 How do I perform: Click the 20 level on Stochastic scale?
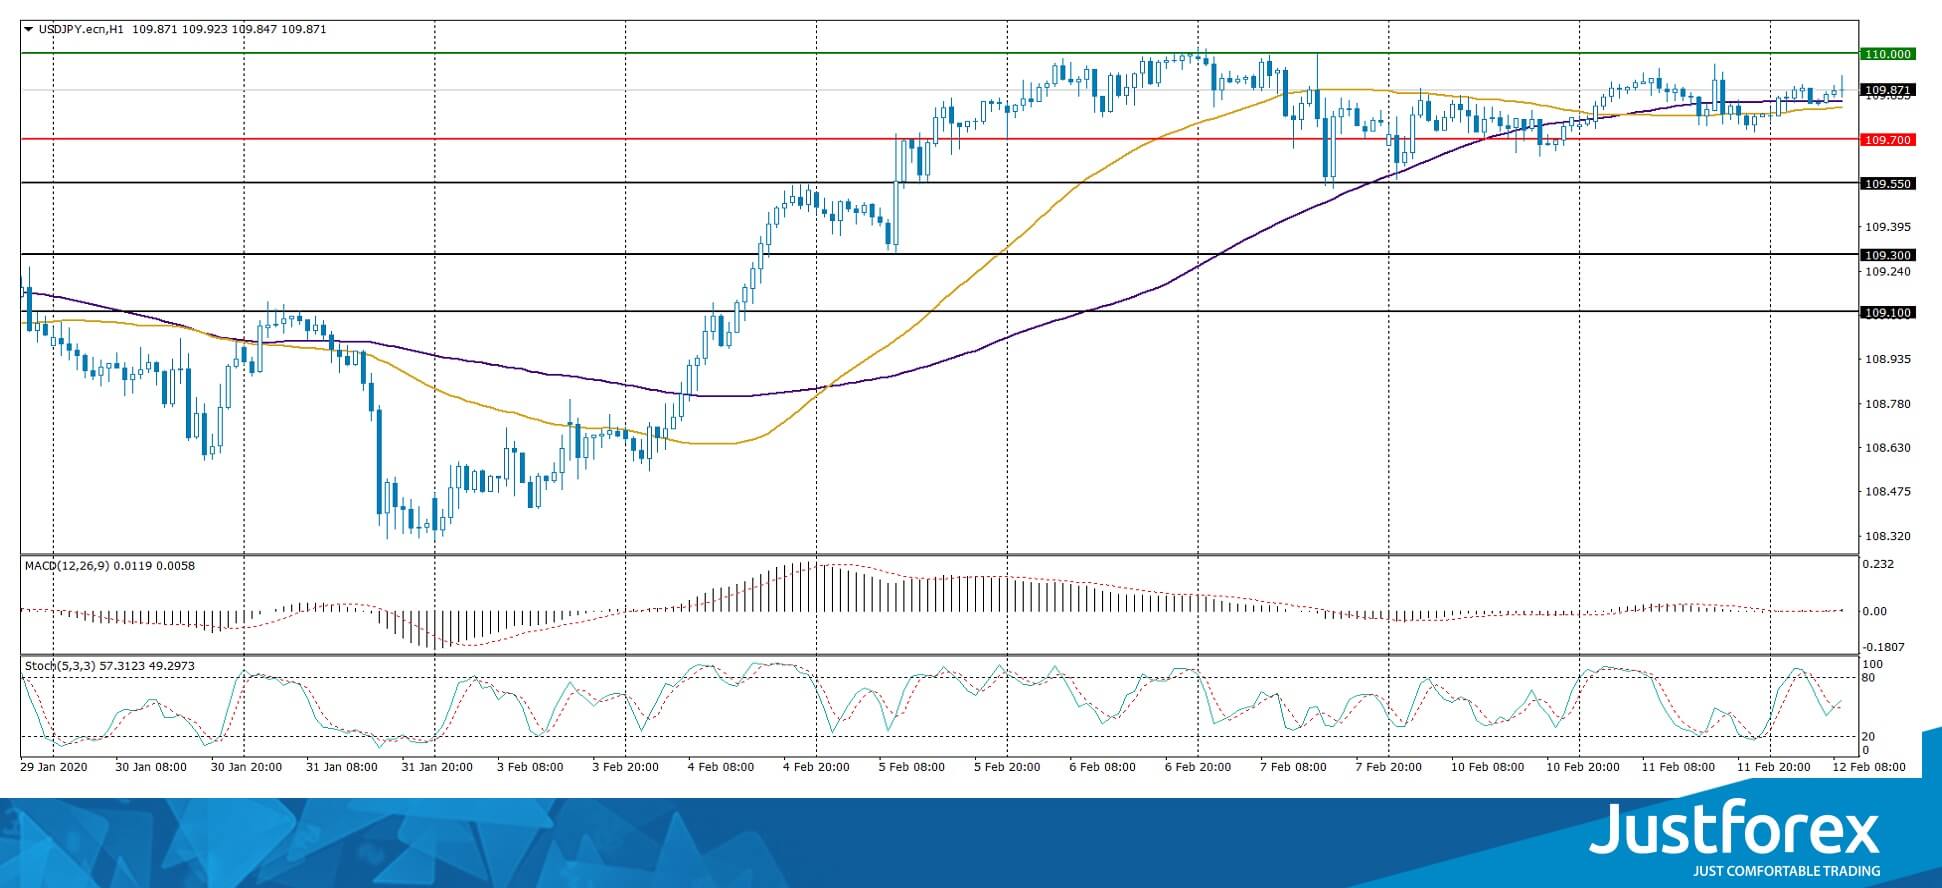1869,737
